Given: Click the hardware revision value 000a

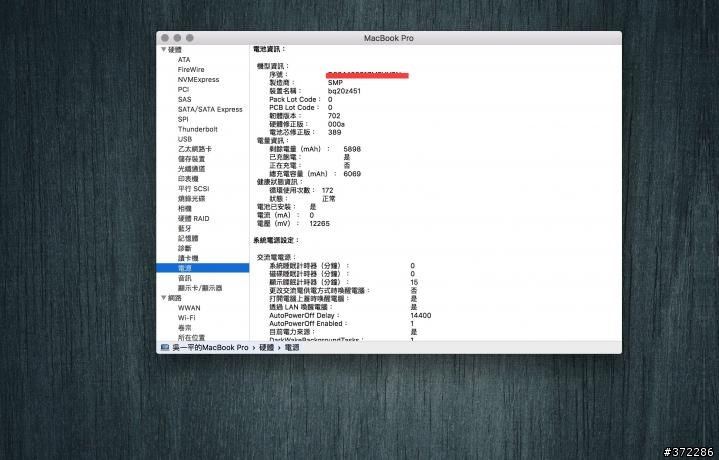Looking at the screenshot, I should click(x=336, y=124).
